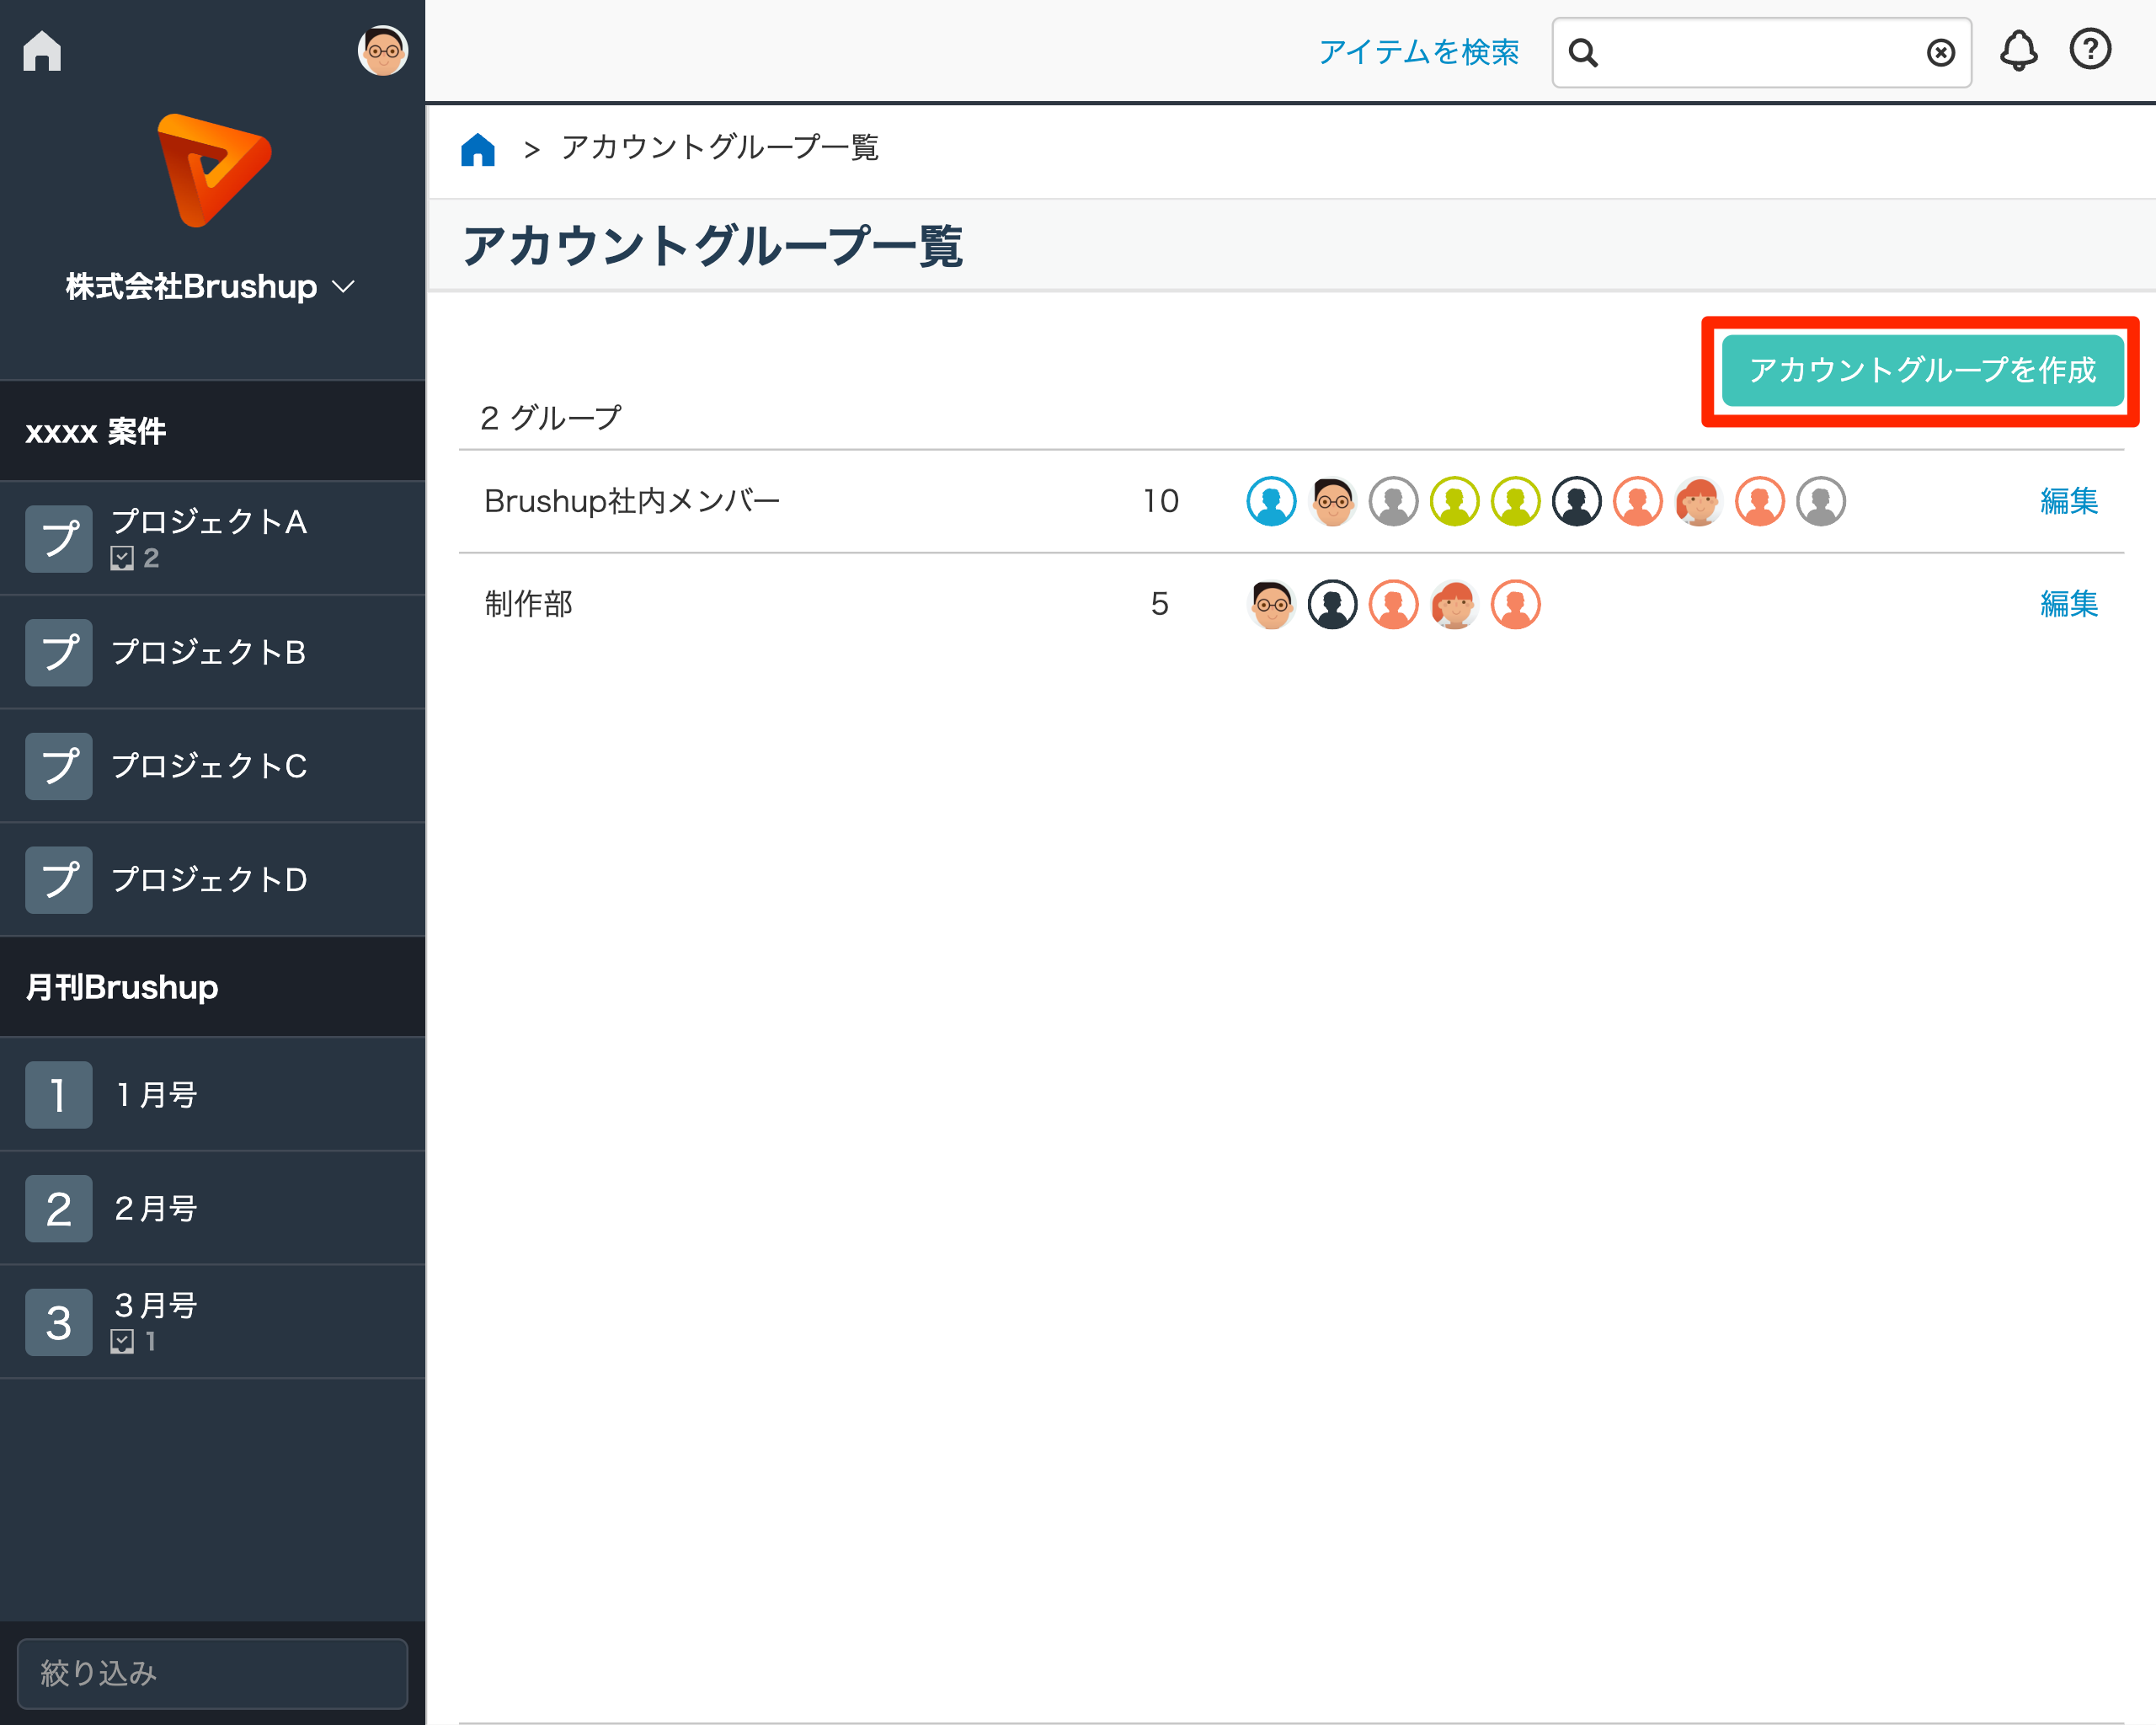Click the orange Brushup logo
This screenshot has height=1725, width=2156.
tap(213, 170)
